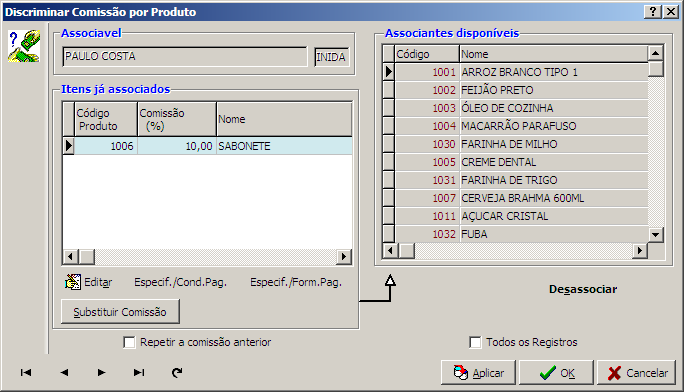684x392 pixels.
Task: Click product code 1006 cell
Action: coord(106,146)
